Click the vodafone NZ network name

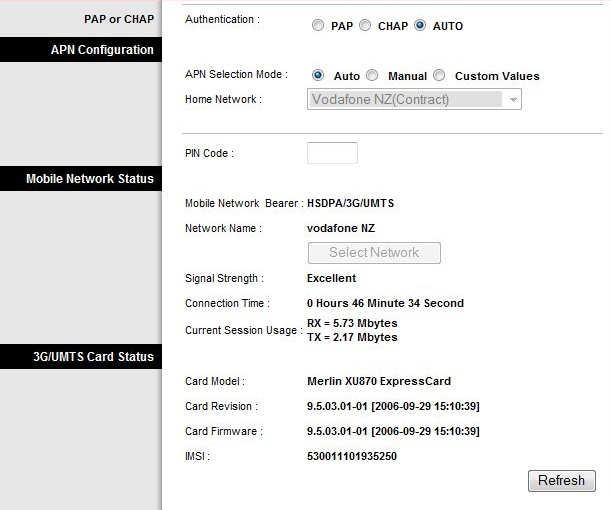tap(341, 228)
